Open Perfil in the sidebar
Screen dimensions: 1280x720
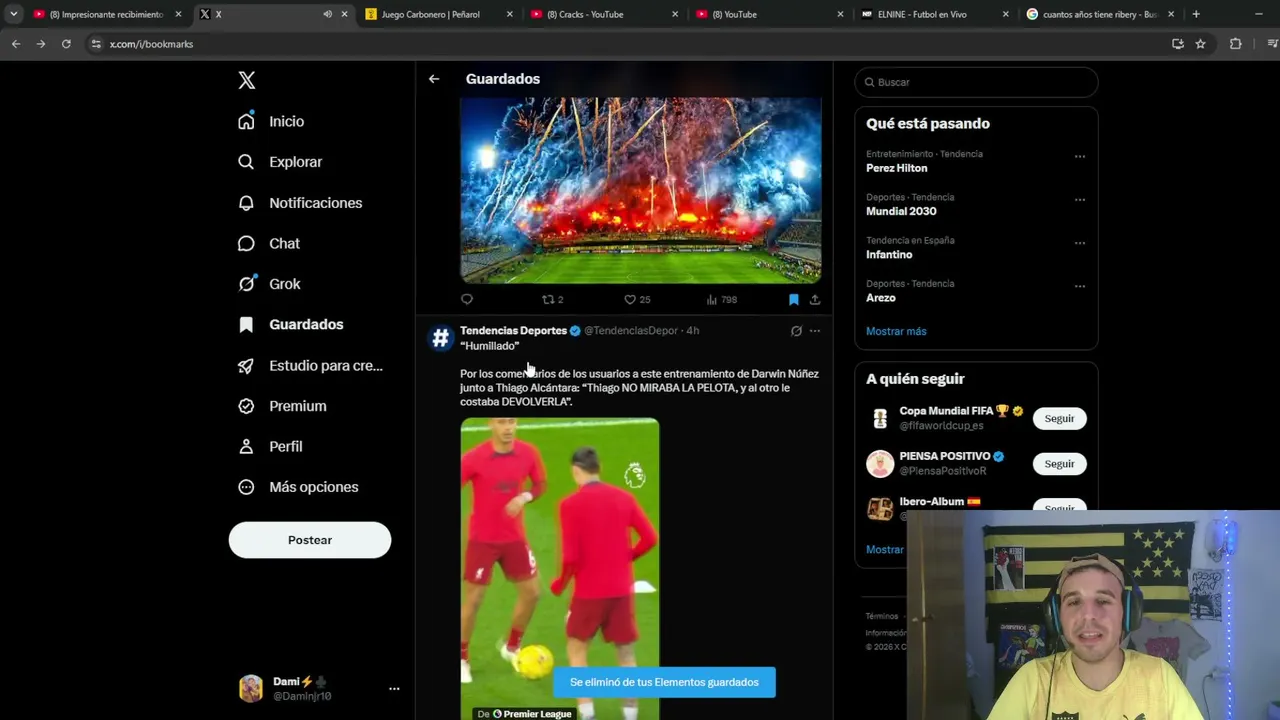[x=270, y=446]
